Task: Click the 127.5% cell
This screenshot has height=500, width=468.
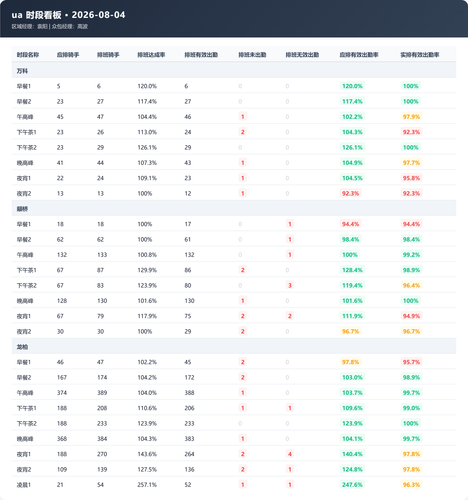Action: 147,469
